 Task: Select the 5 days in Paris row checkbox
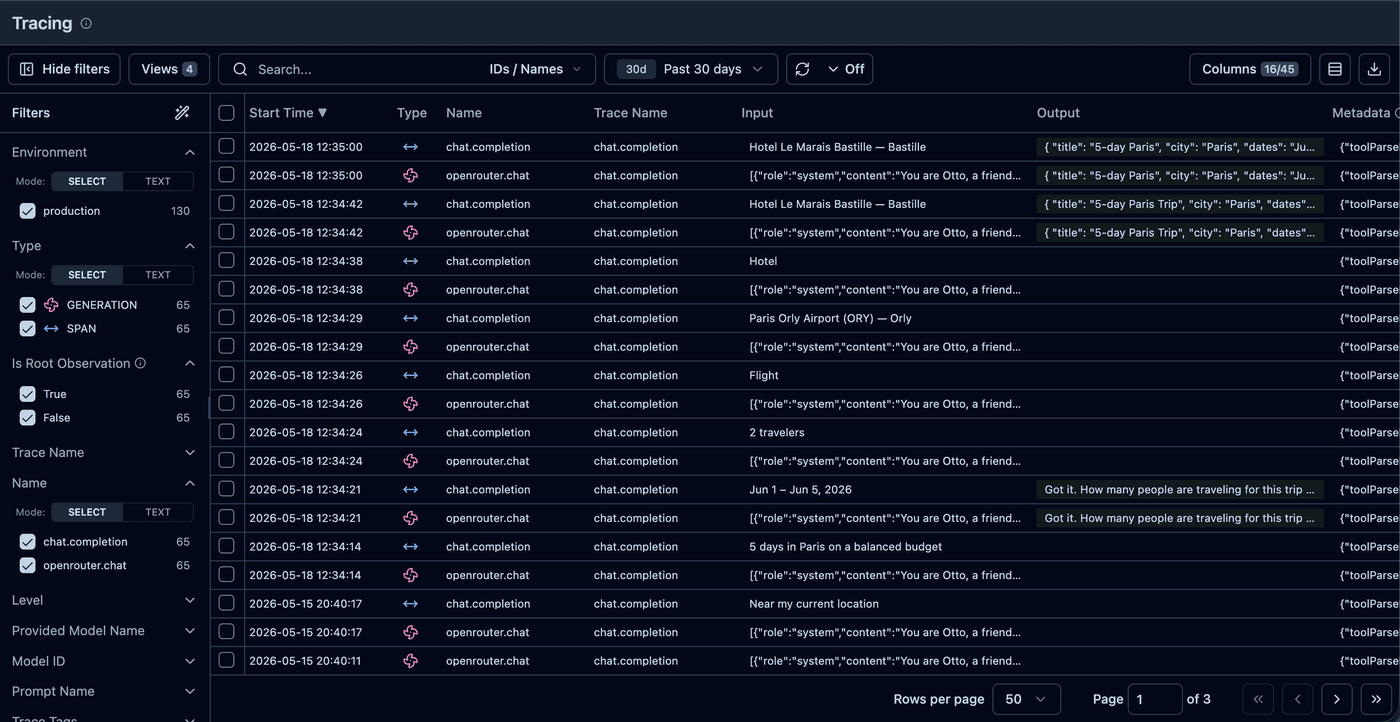click(x=226, y=546)
